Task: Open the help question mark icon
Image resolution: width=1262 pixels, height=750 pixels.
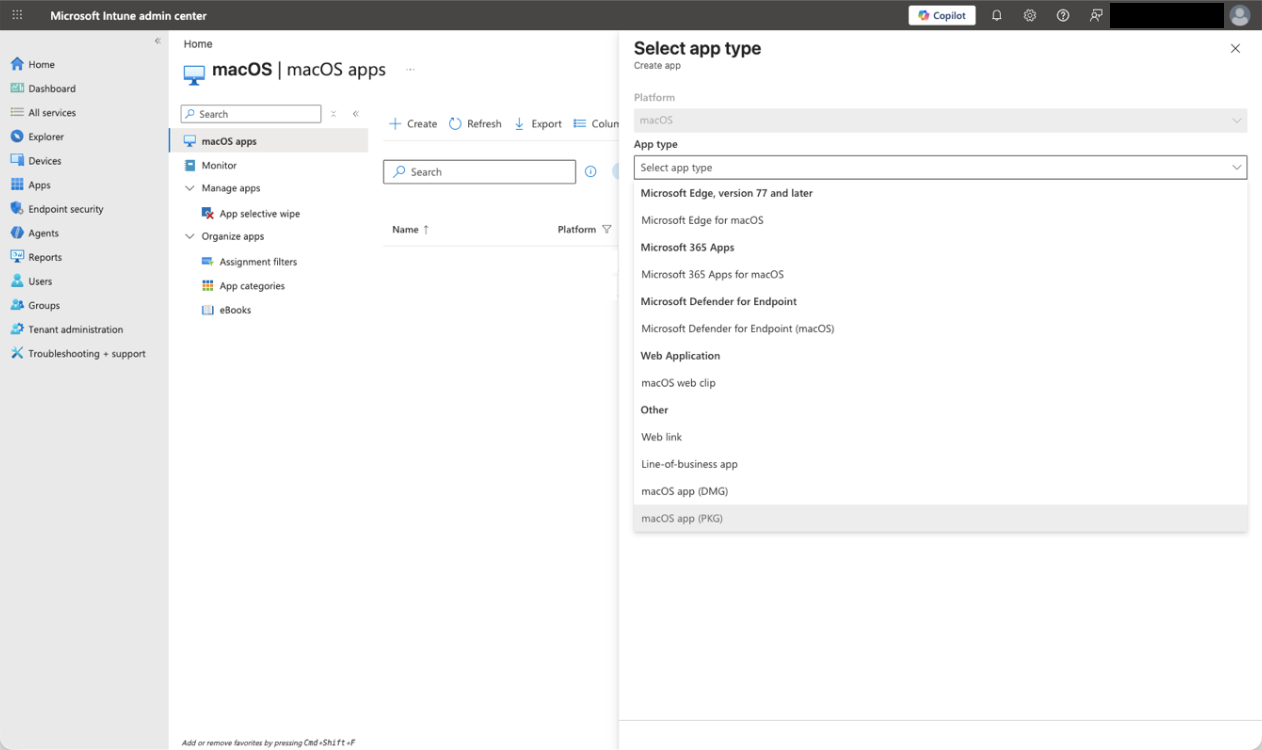Action: [1063, 15]
